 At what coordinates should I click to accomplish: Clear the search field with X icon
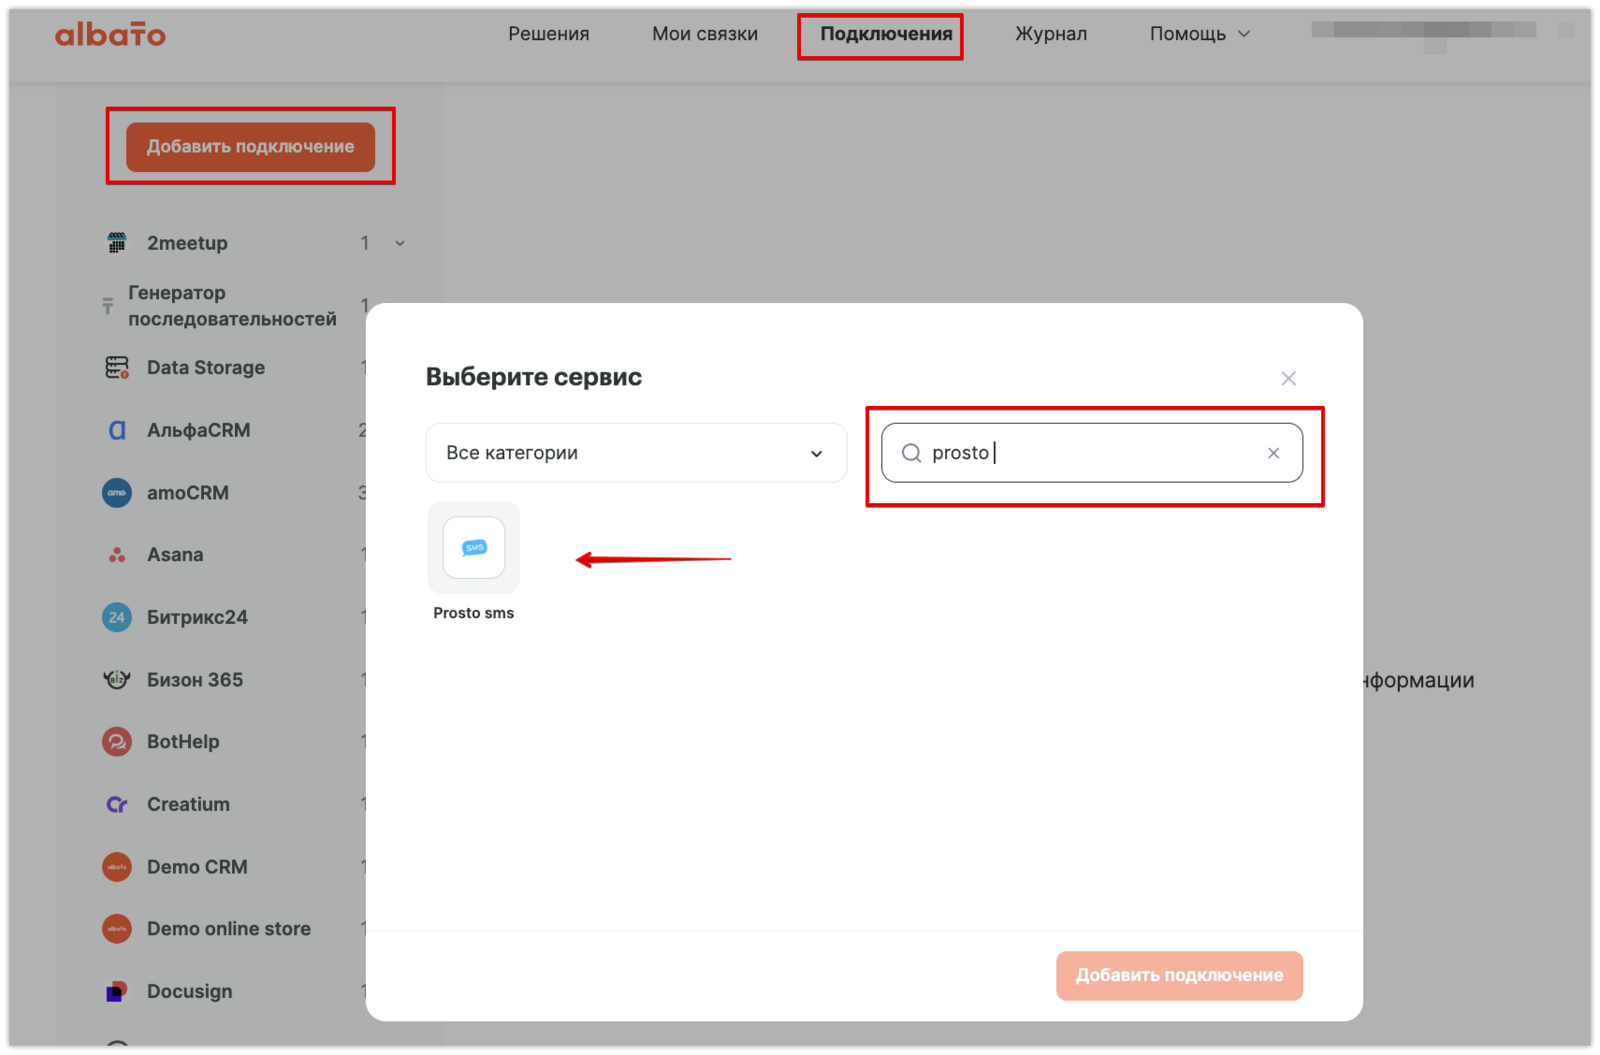pos(1273,453)
